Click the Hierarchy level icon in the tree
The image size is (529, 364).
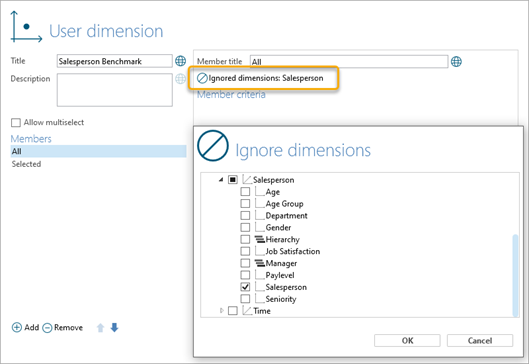259,240
